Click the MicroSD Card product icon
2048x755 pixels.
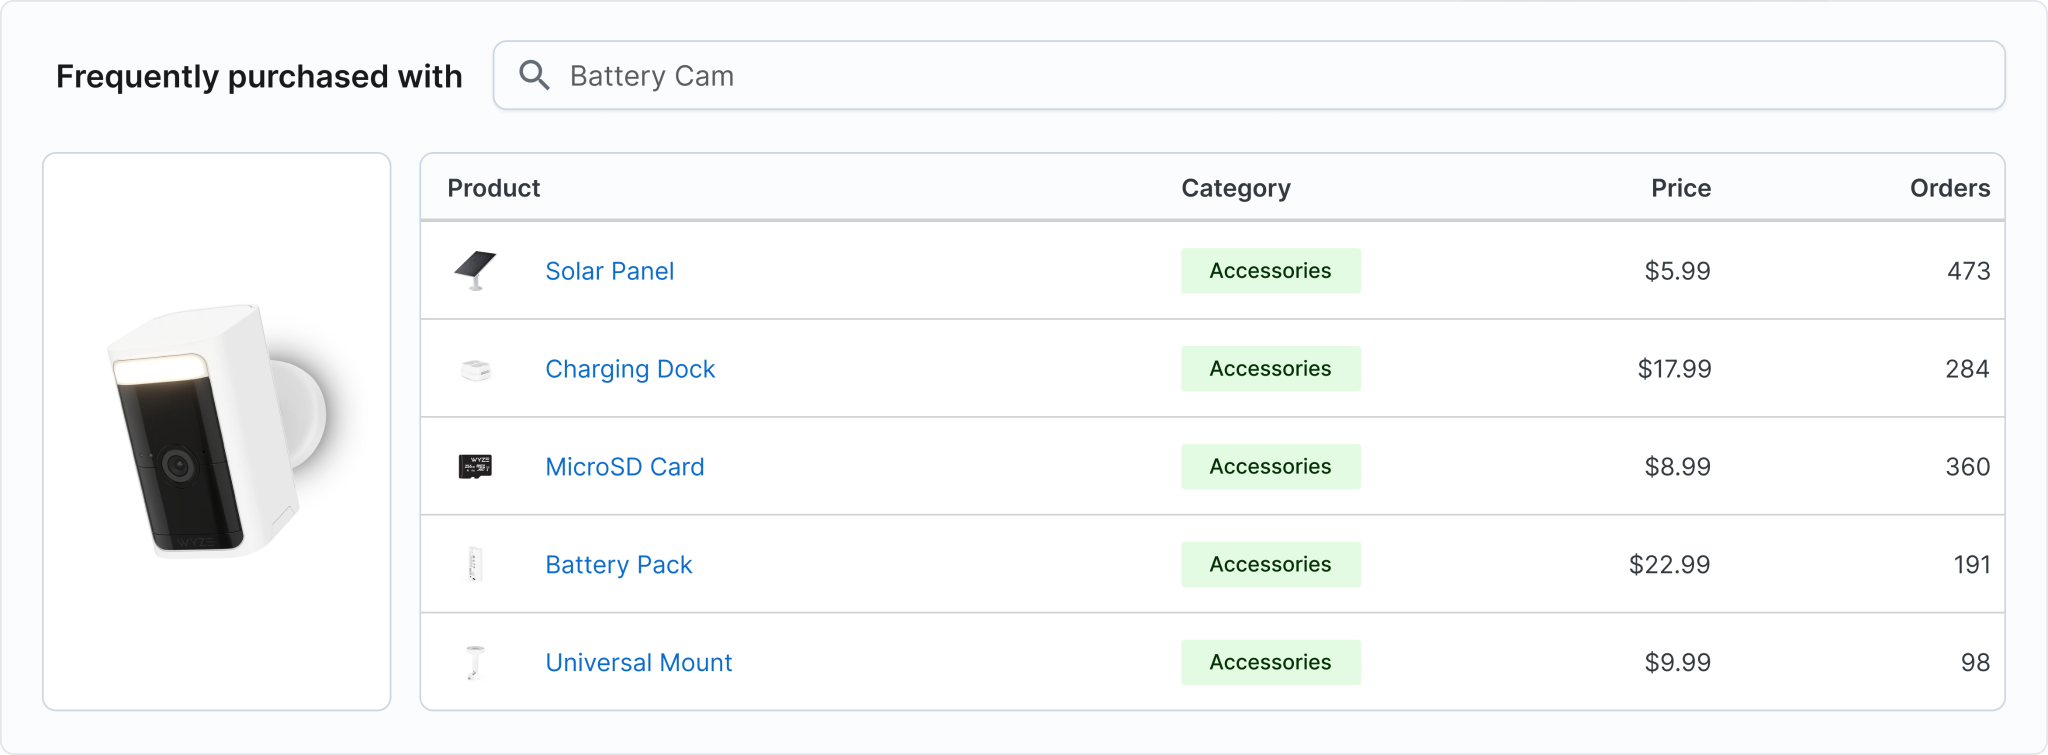tap(475, 467)
